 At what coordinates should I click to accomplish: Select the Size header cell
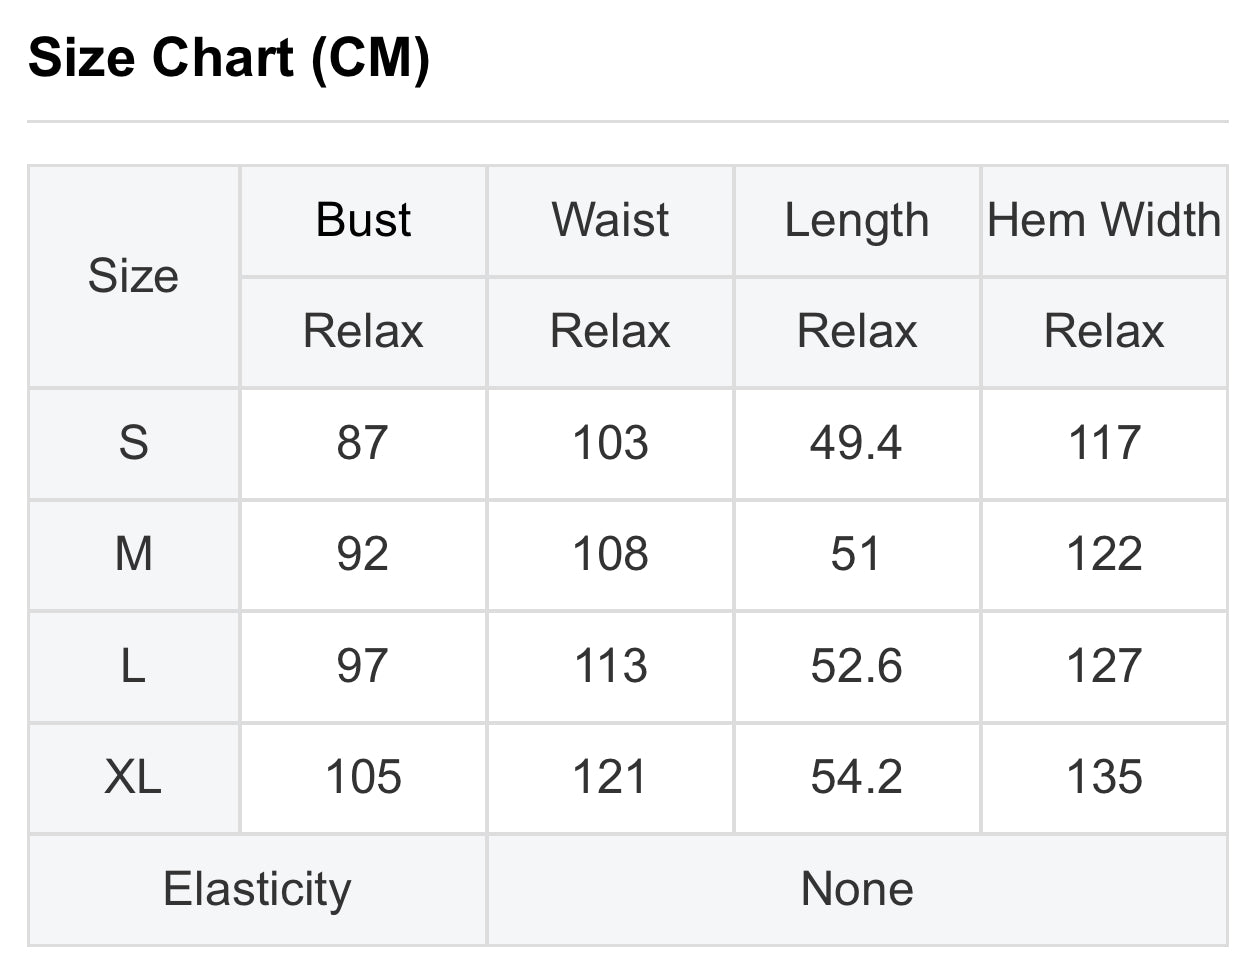tap(134, 276)
